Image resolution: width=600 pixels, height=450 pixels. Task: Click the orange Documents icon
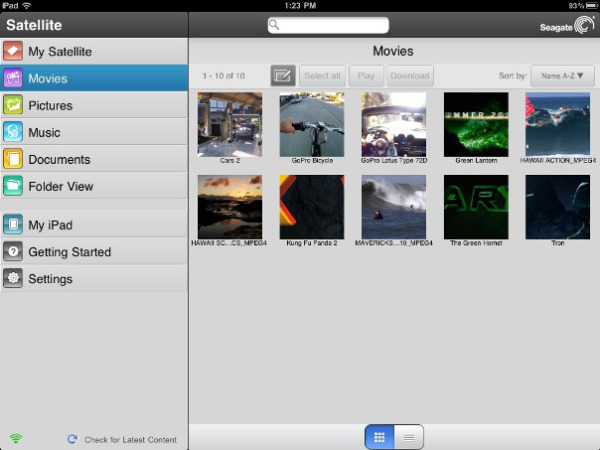pyautogui.click(x=13, y=159)
